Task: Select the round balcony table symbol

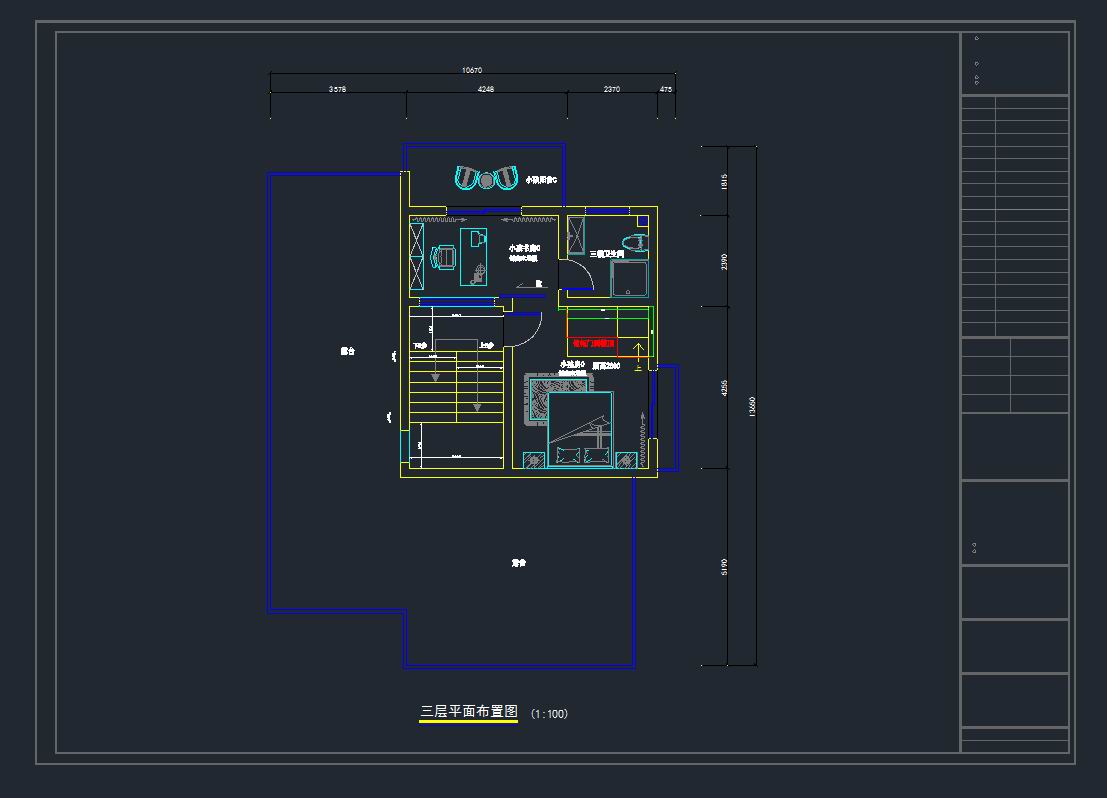Action: pos(486,180)
